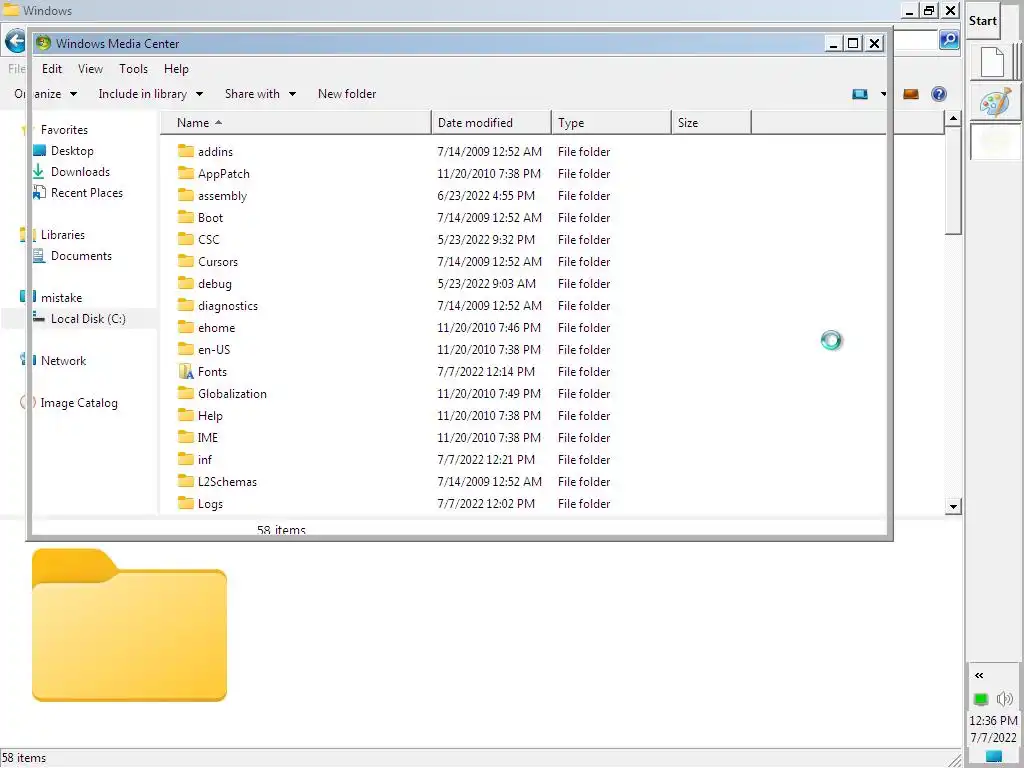Click the Desktop icon under Favorites
This screenshot has height=768, width=1024.
coord(39,150)
